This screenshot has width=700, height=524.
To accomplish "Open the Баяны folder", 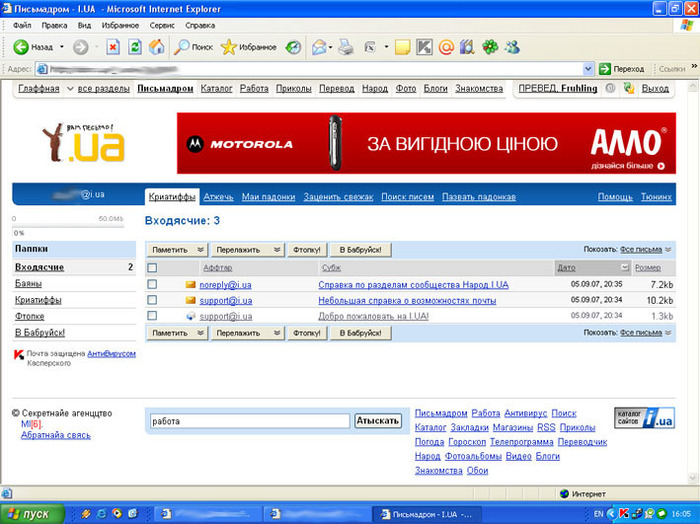I will pyautogui.click(x=28, y=283).
